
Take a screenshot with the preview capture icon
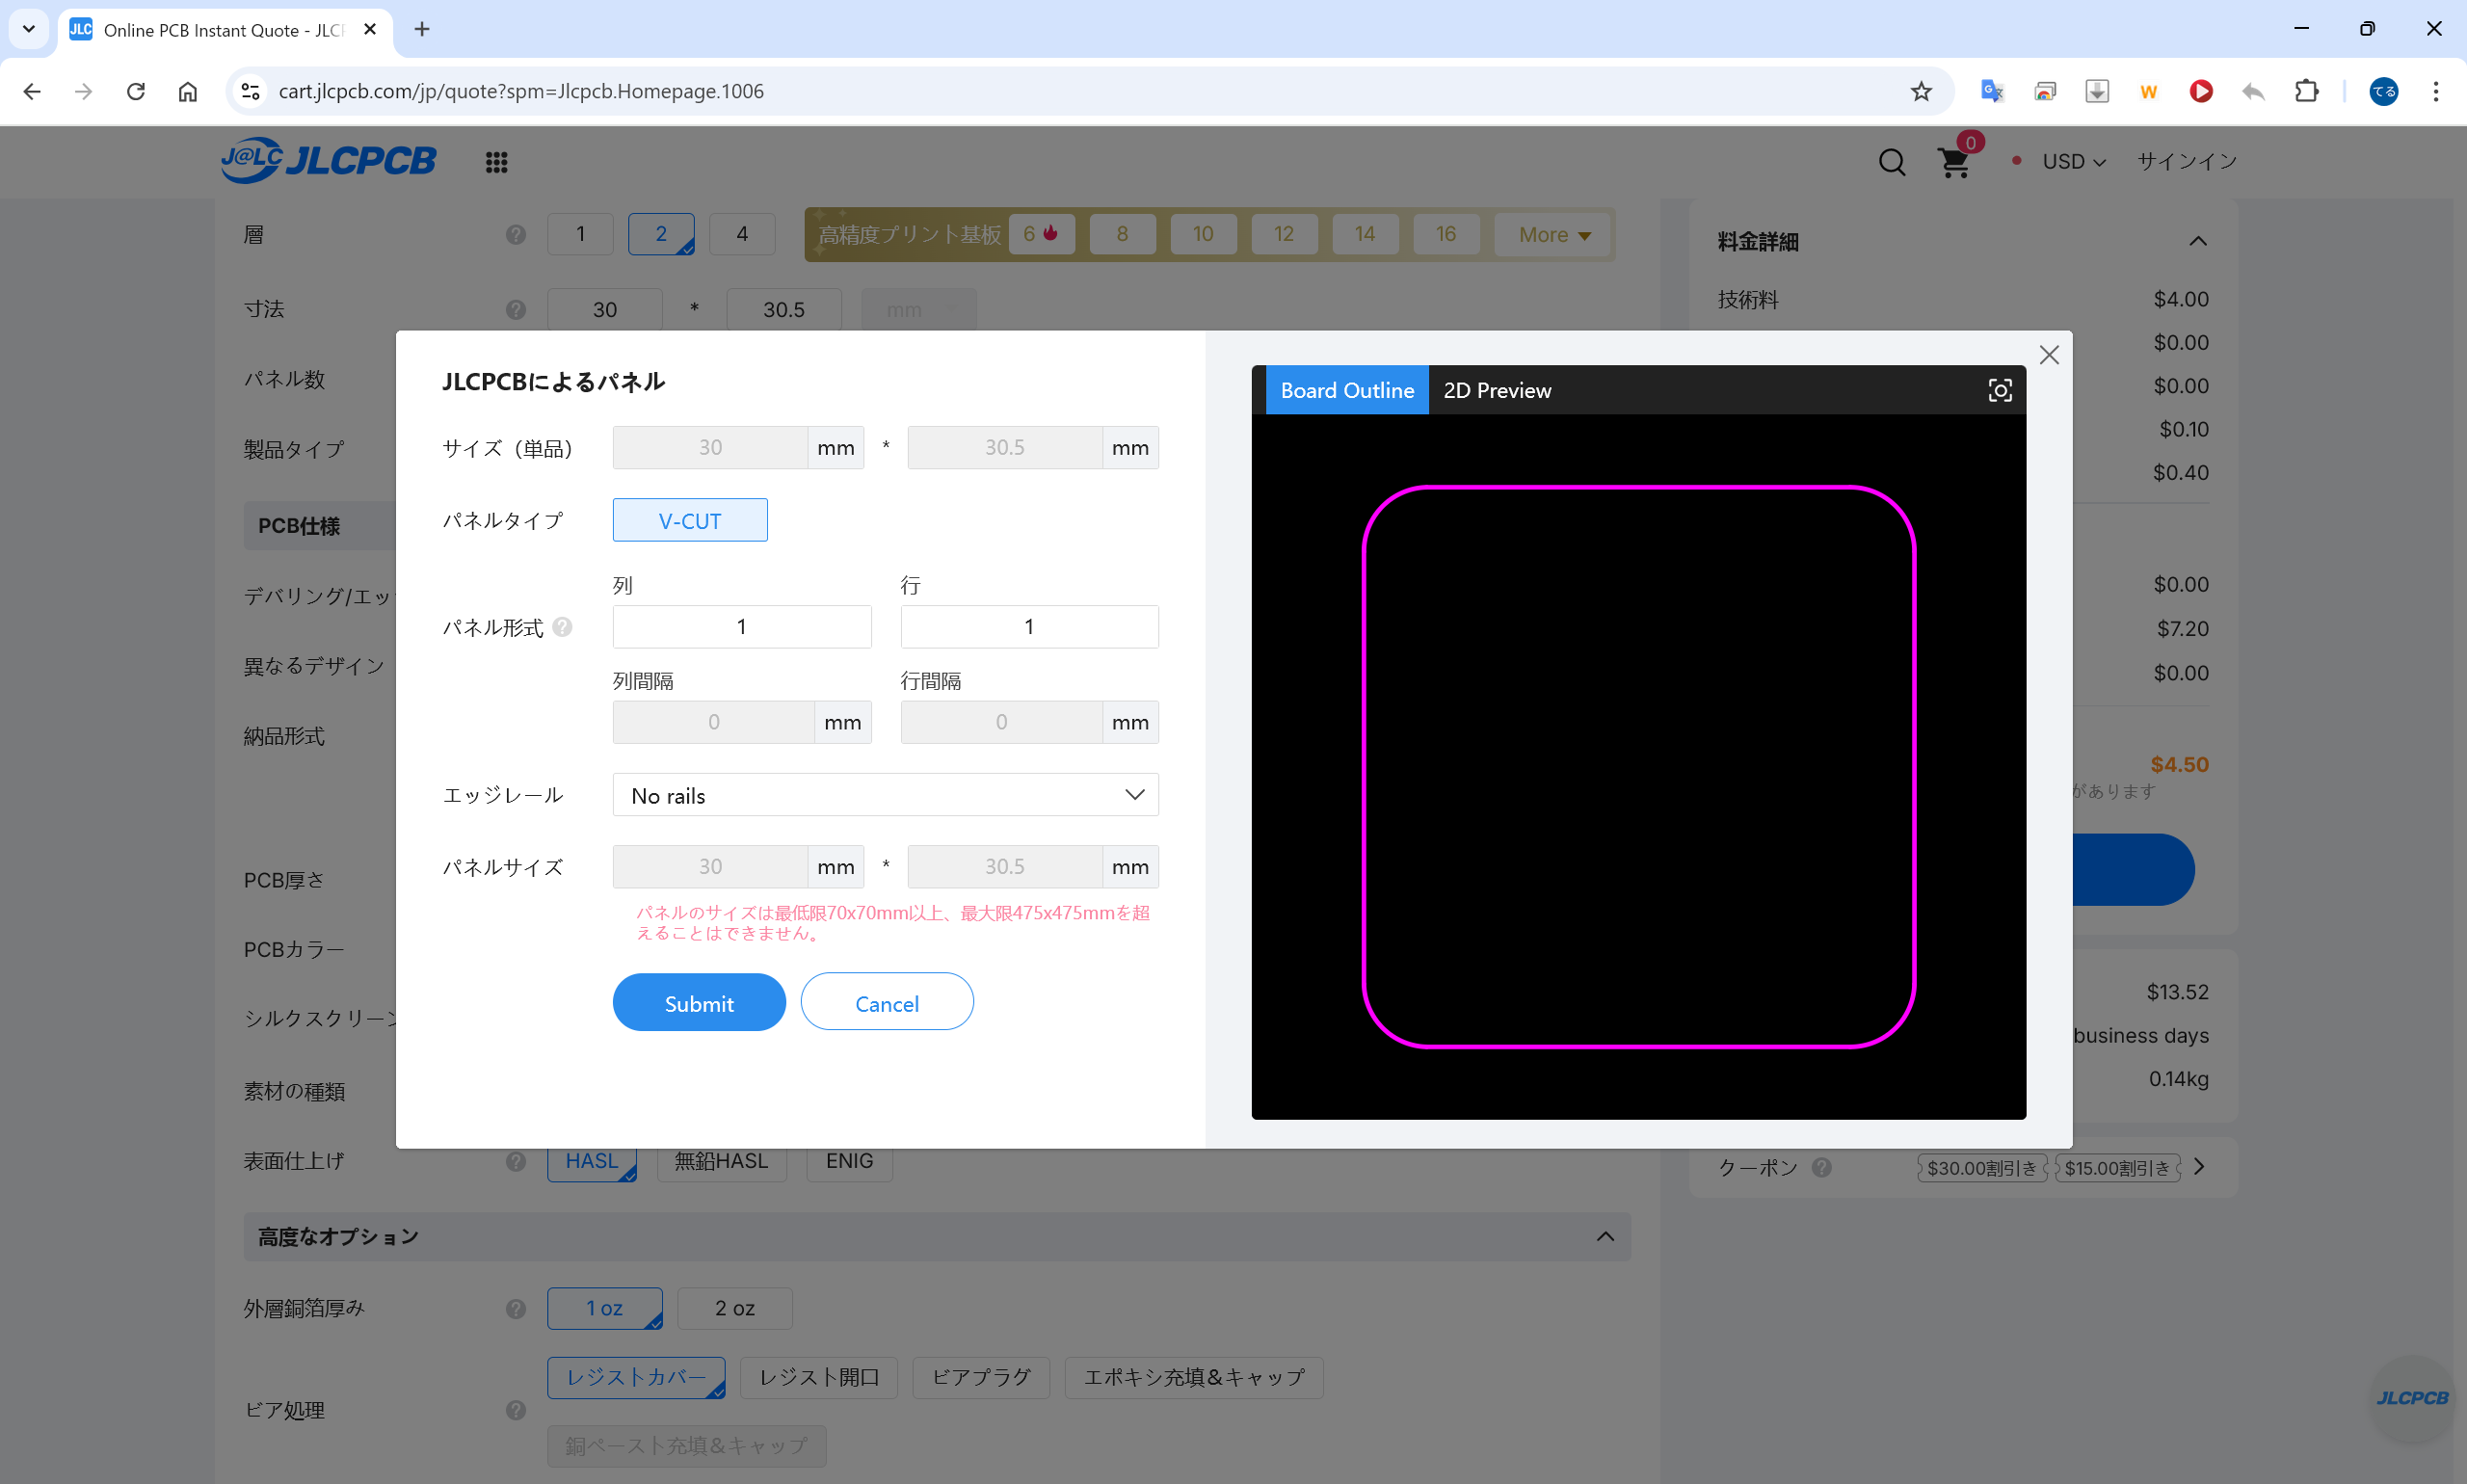click(2000, 390)
